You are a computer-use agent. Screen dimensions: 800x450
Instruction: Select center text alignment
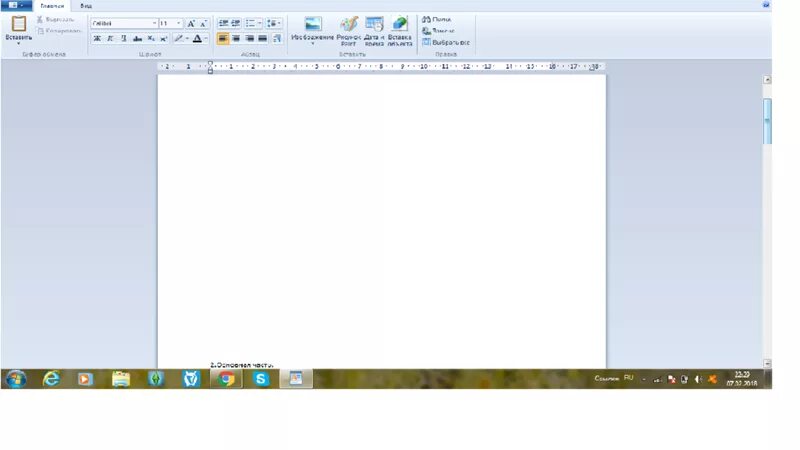[x=236, y=39]
